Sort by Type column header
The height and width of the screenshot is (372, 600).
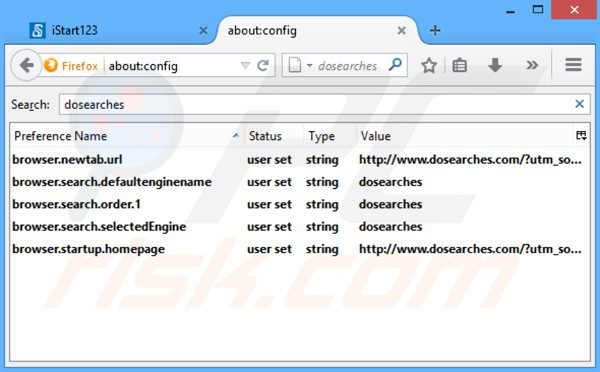coord(330,136)
